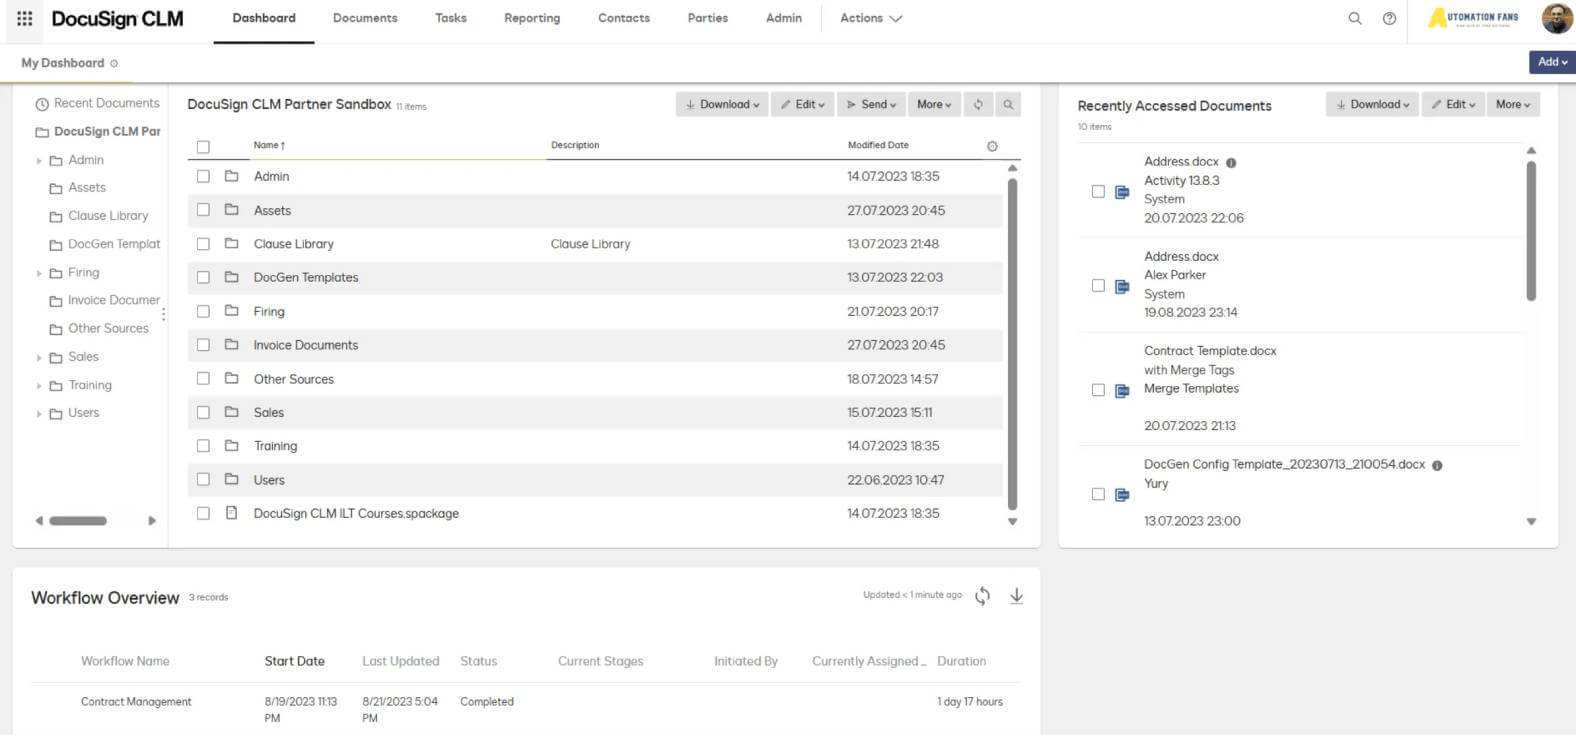Click document icon of Address.docx Activity 13.8.3
Image resolution: width=1576 pixels, height=736 pixels.
[1122, 192]
